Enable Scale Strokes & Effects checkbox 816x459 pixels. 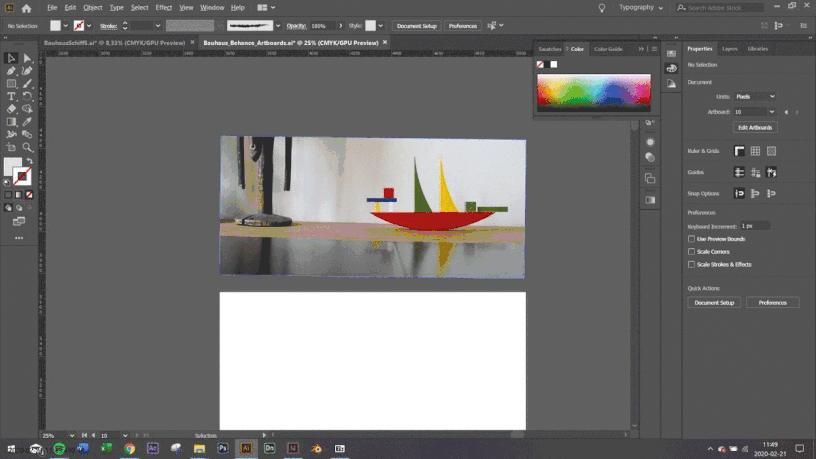pyautogui.click(x=691, y=264)
